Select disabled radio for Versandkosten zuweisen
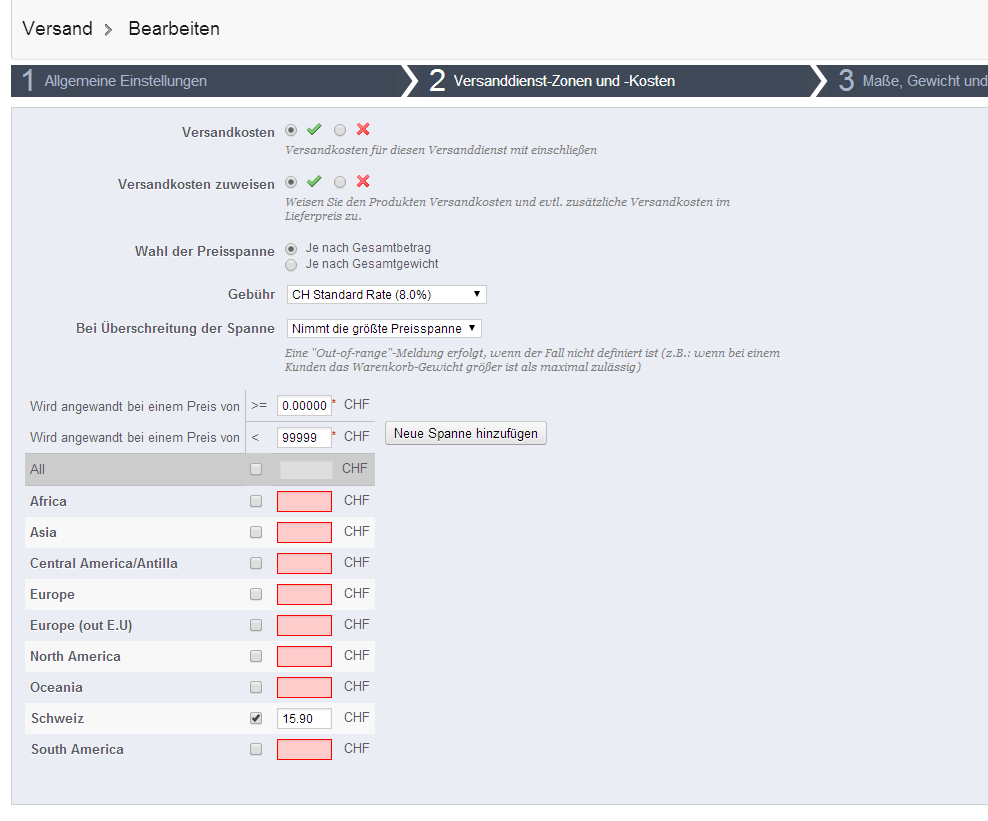The image size is (988, 821). [340, 183]
